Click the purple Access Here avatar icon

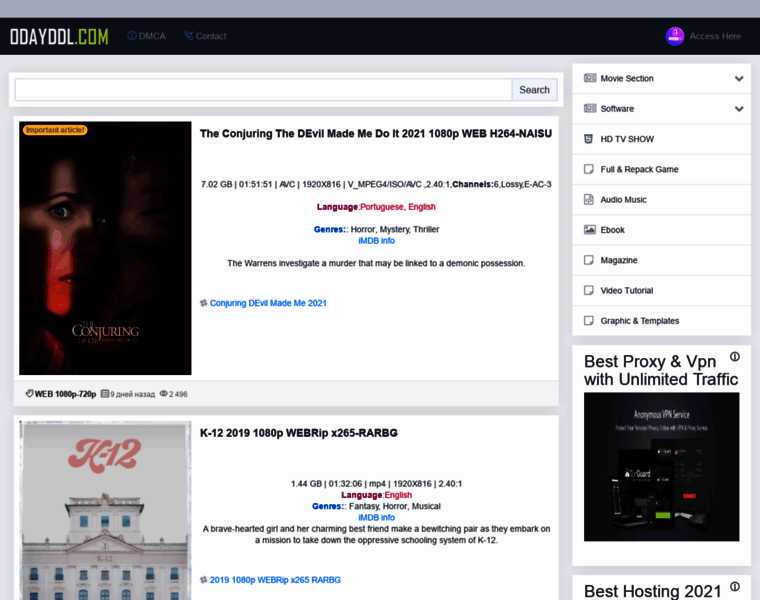pos(675,36)
